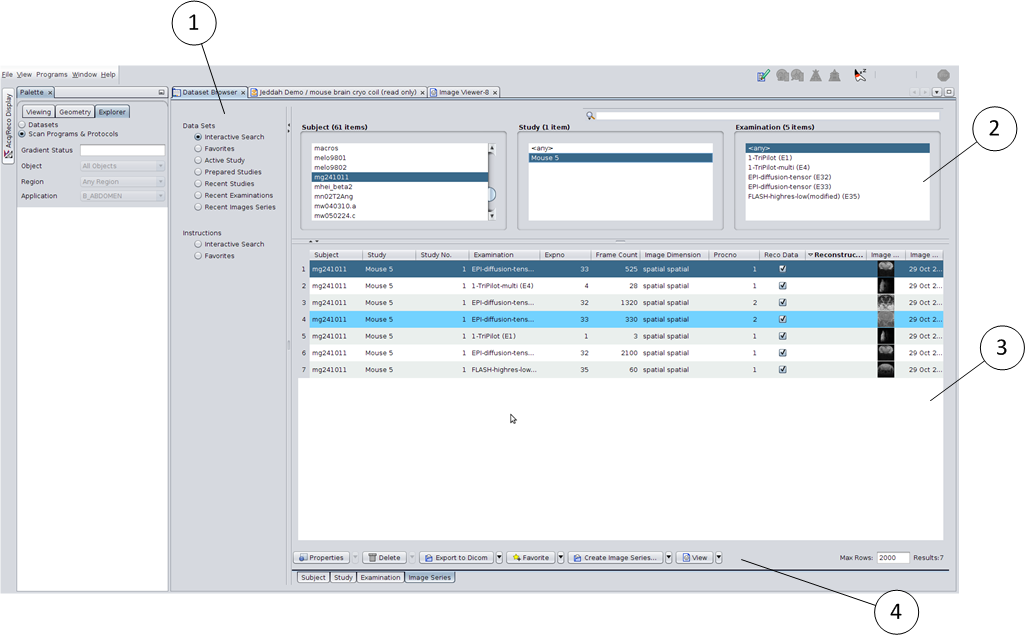Image resolution: width=1025 pixels, height=635 pixels.
Task: Collapse left Data Sets pane via splitter arrow
Action: coord(288,124)
